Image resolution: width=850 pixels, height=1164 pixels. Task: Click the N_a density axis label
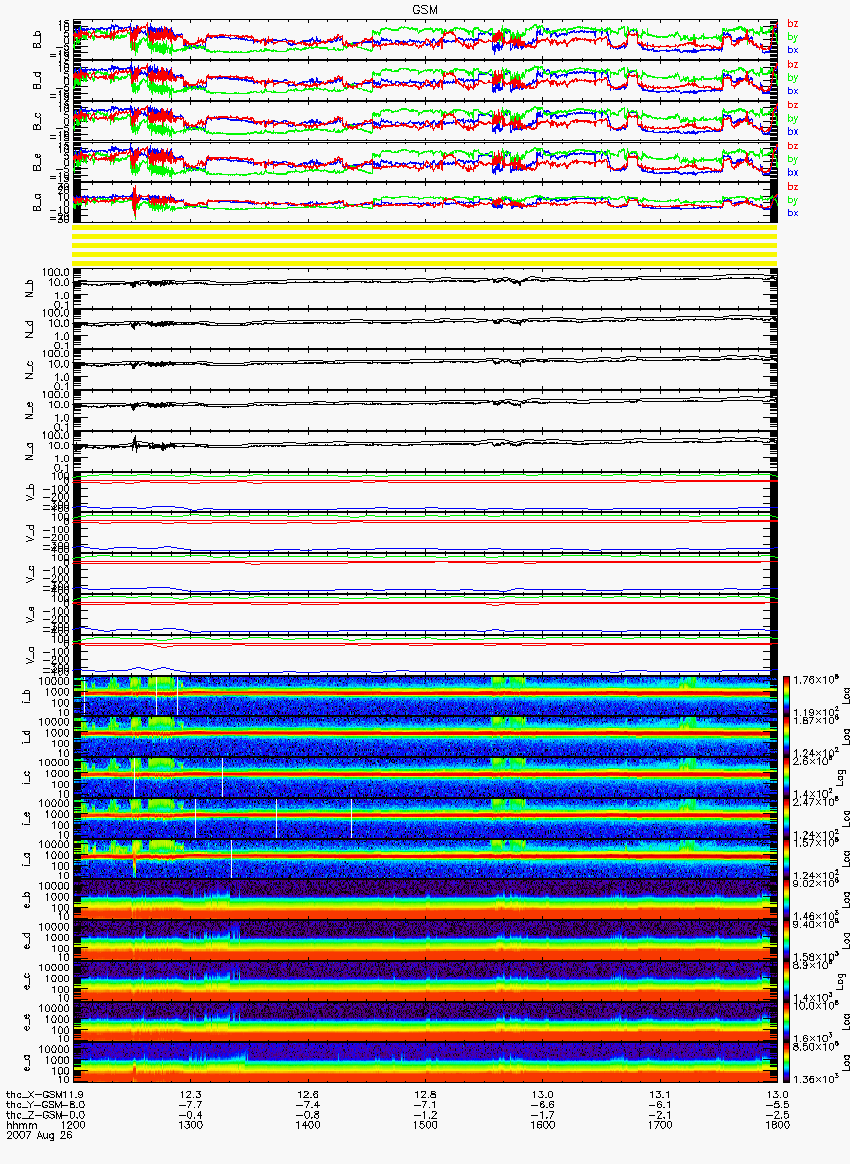(x=30, y=449)
